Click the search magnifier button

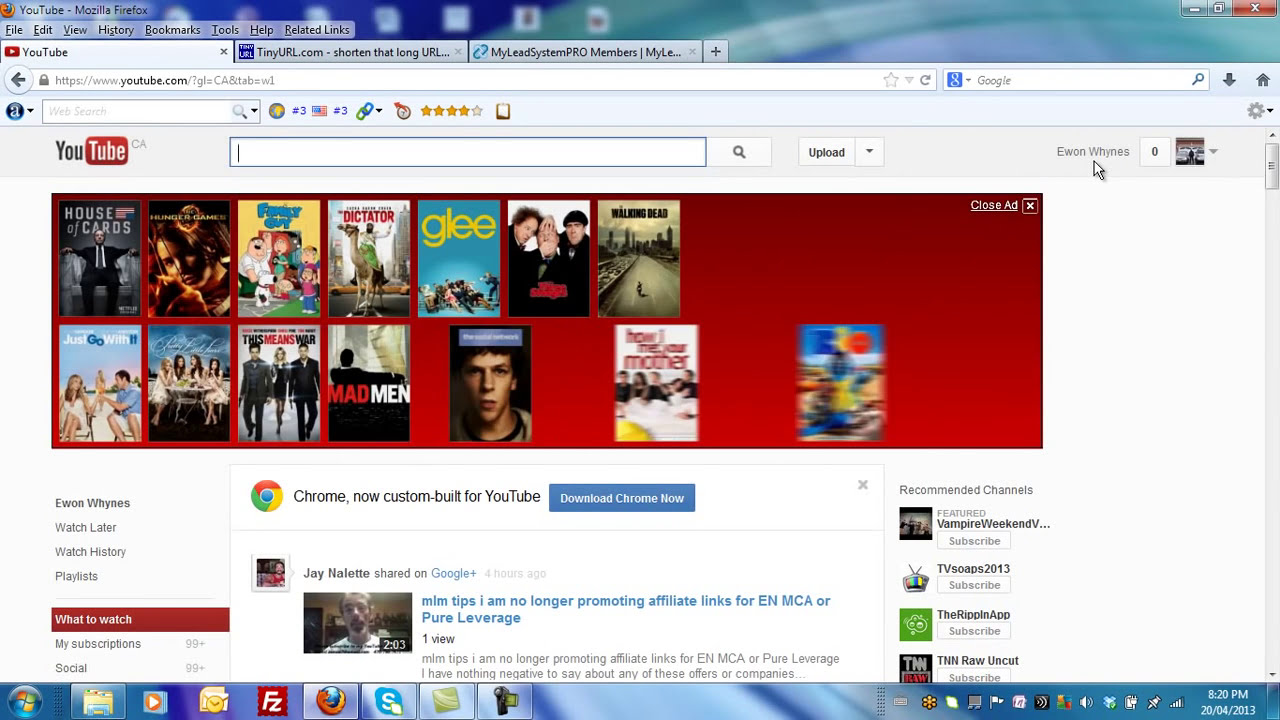tap(738, 152)
